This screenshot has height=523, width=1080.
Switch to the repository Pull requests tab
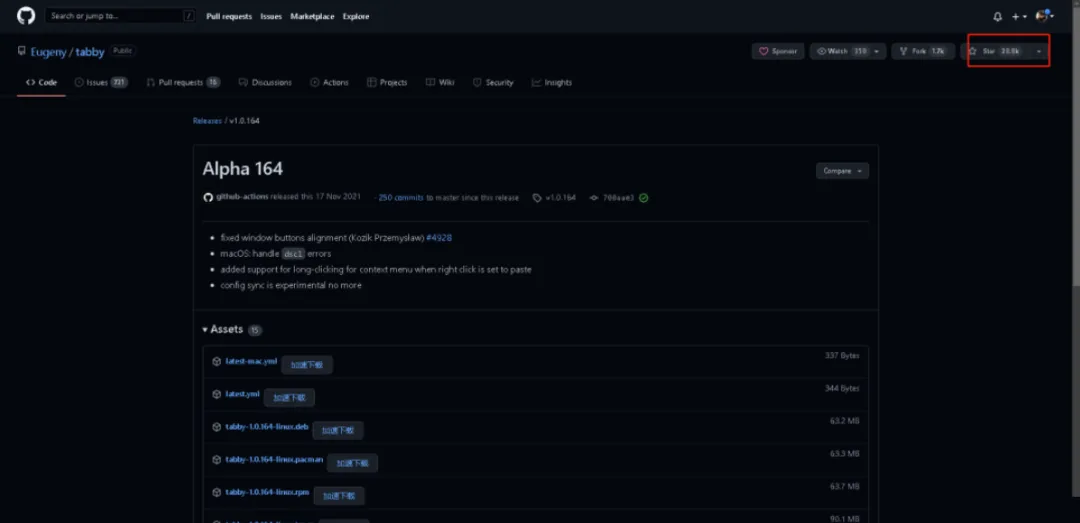[x=183, y=83]
